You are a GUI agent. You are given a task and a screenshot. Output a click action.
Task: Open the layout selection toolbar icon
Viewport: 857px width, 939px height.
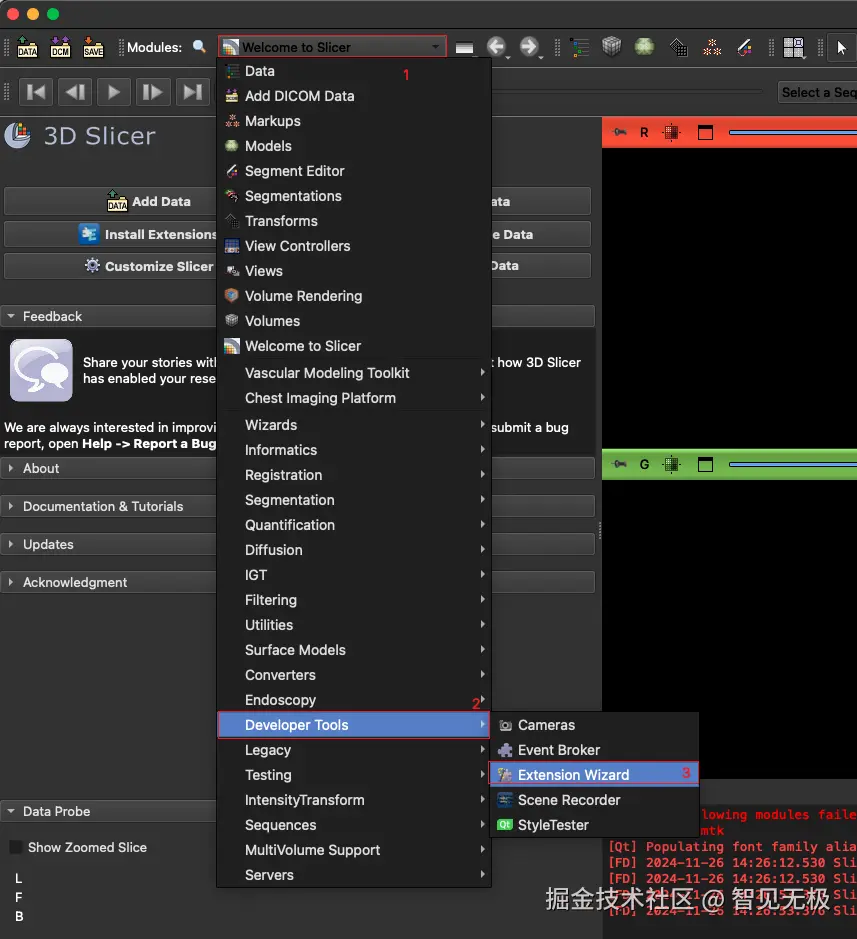(x=794, y=47)
